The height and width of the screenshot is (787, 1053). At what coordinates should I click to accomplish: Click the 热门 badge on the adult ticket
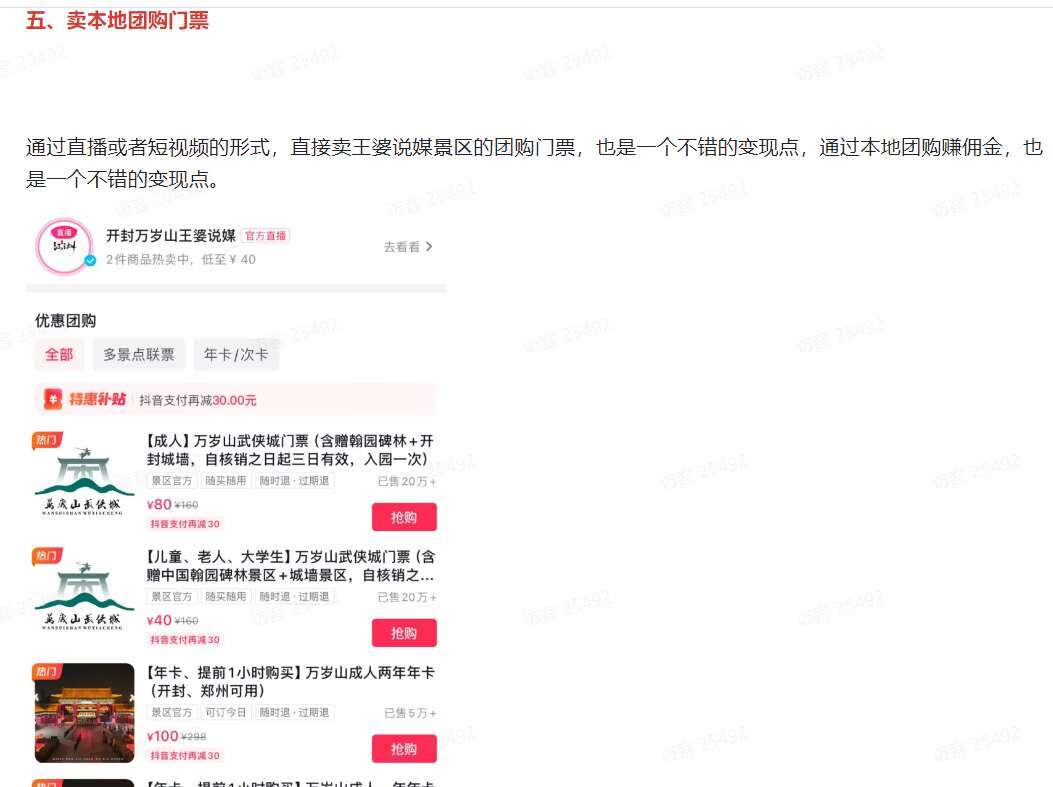coord(47,439)
